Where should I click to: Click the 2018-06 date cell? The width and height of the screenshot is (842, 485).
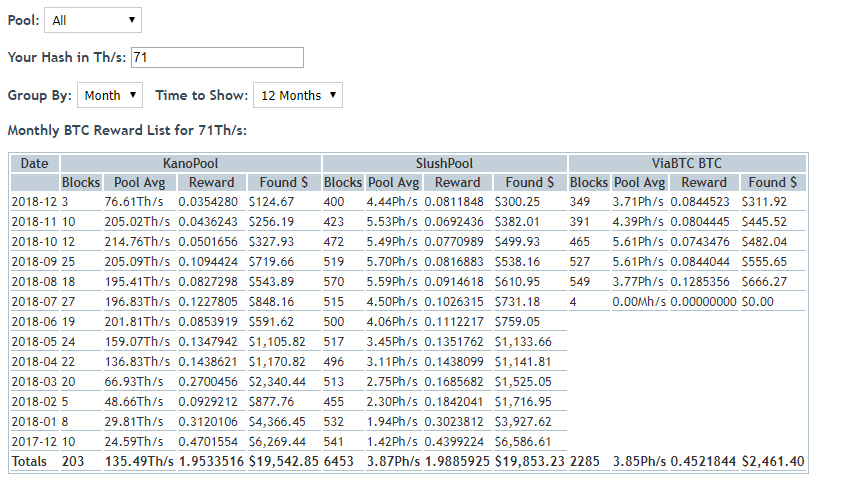pyautogui.click(x=34, y=322)
